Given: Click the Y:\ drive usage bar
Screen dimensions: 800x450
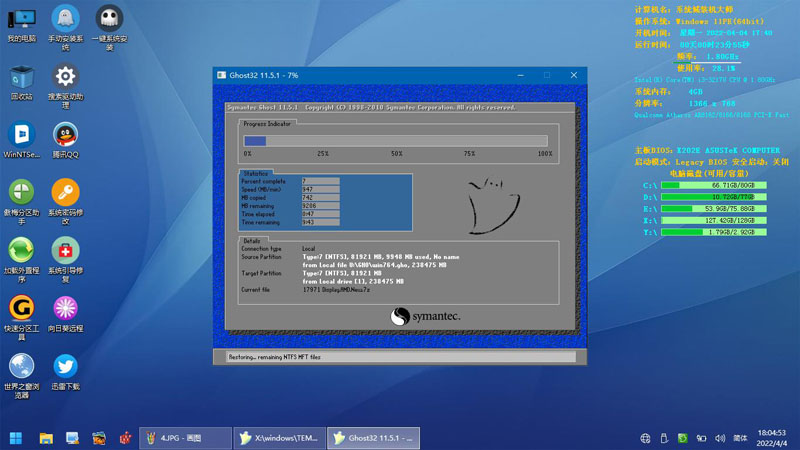Looking at the screenshot, I should coord(714,232).
